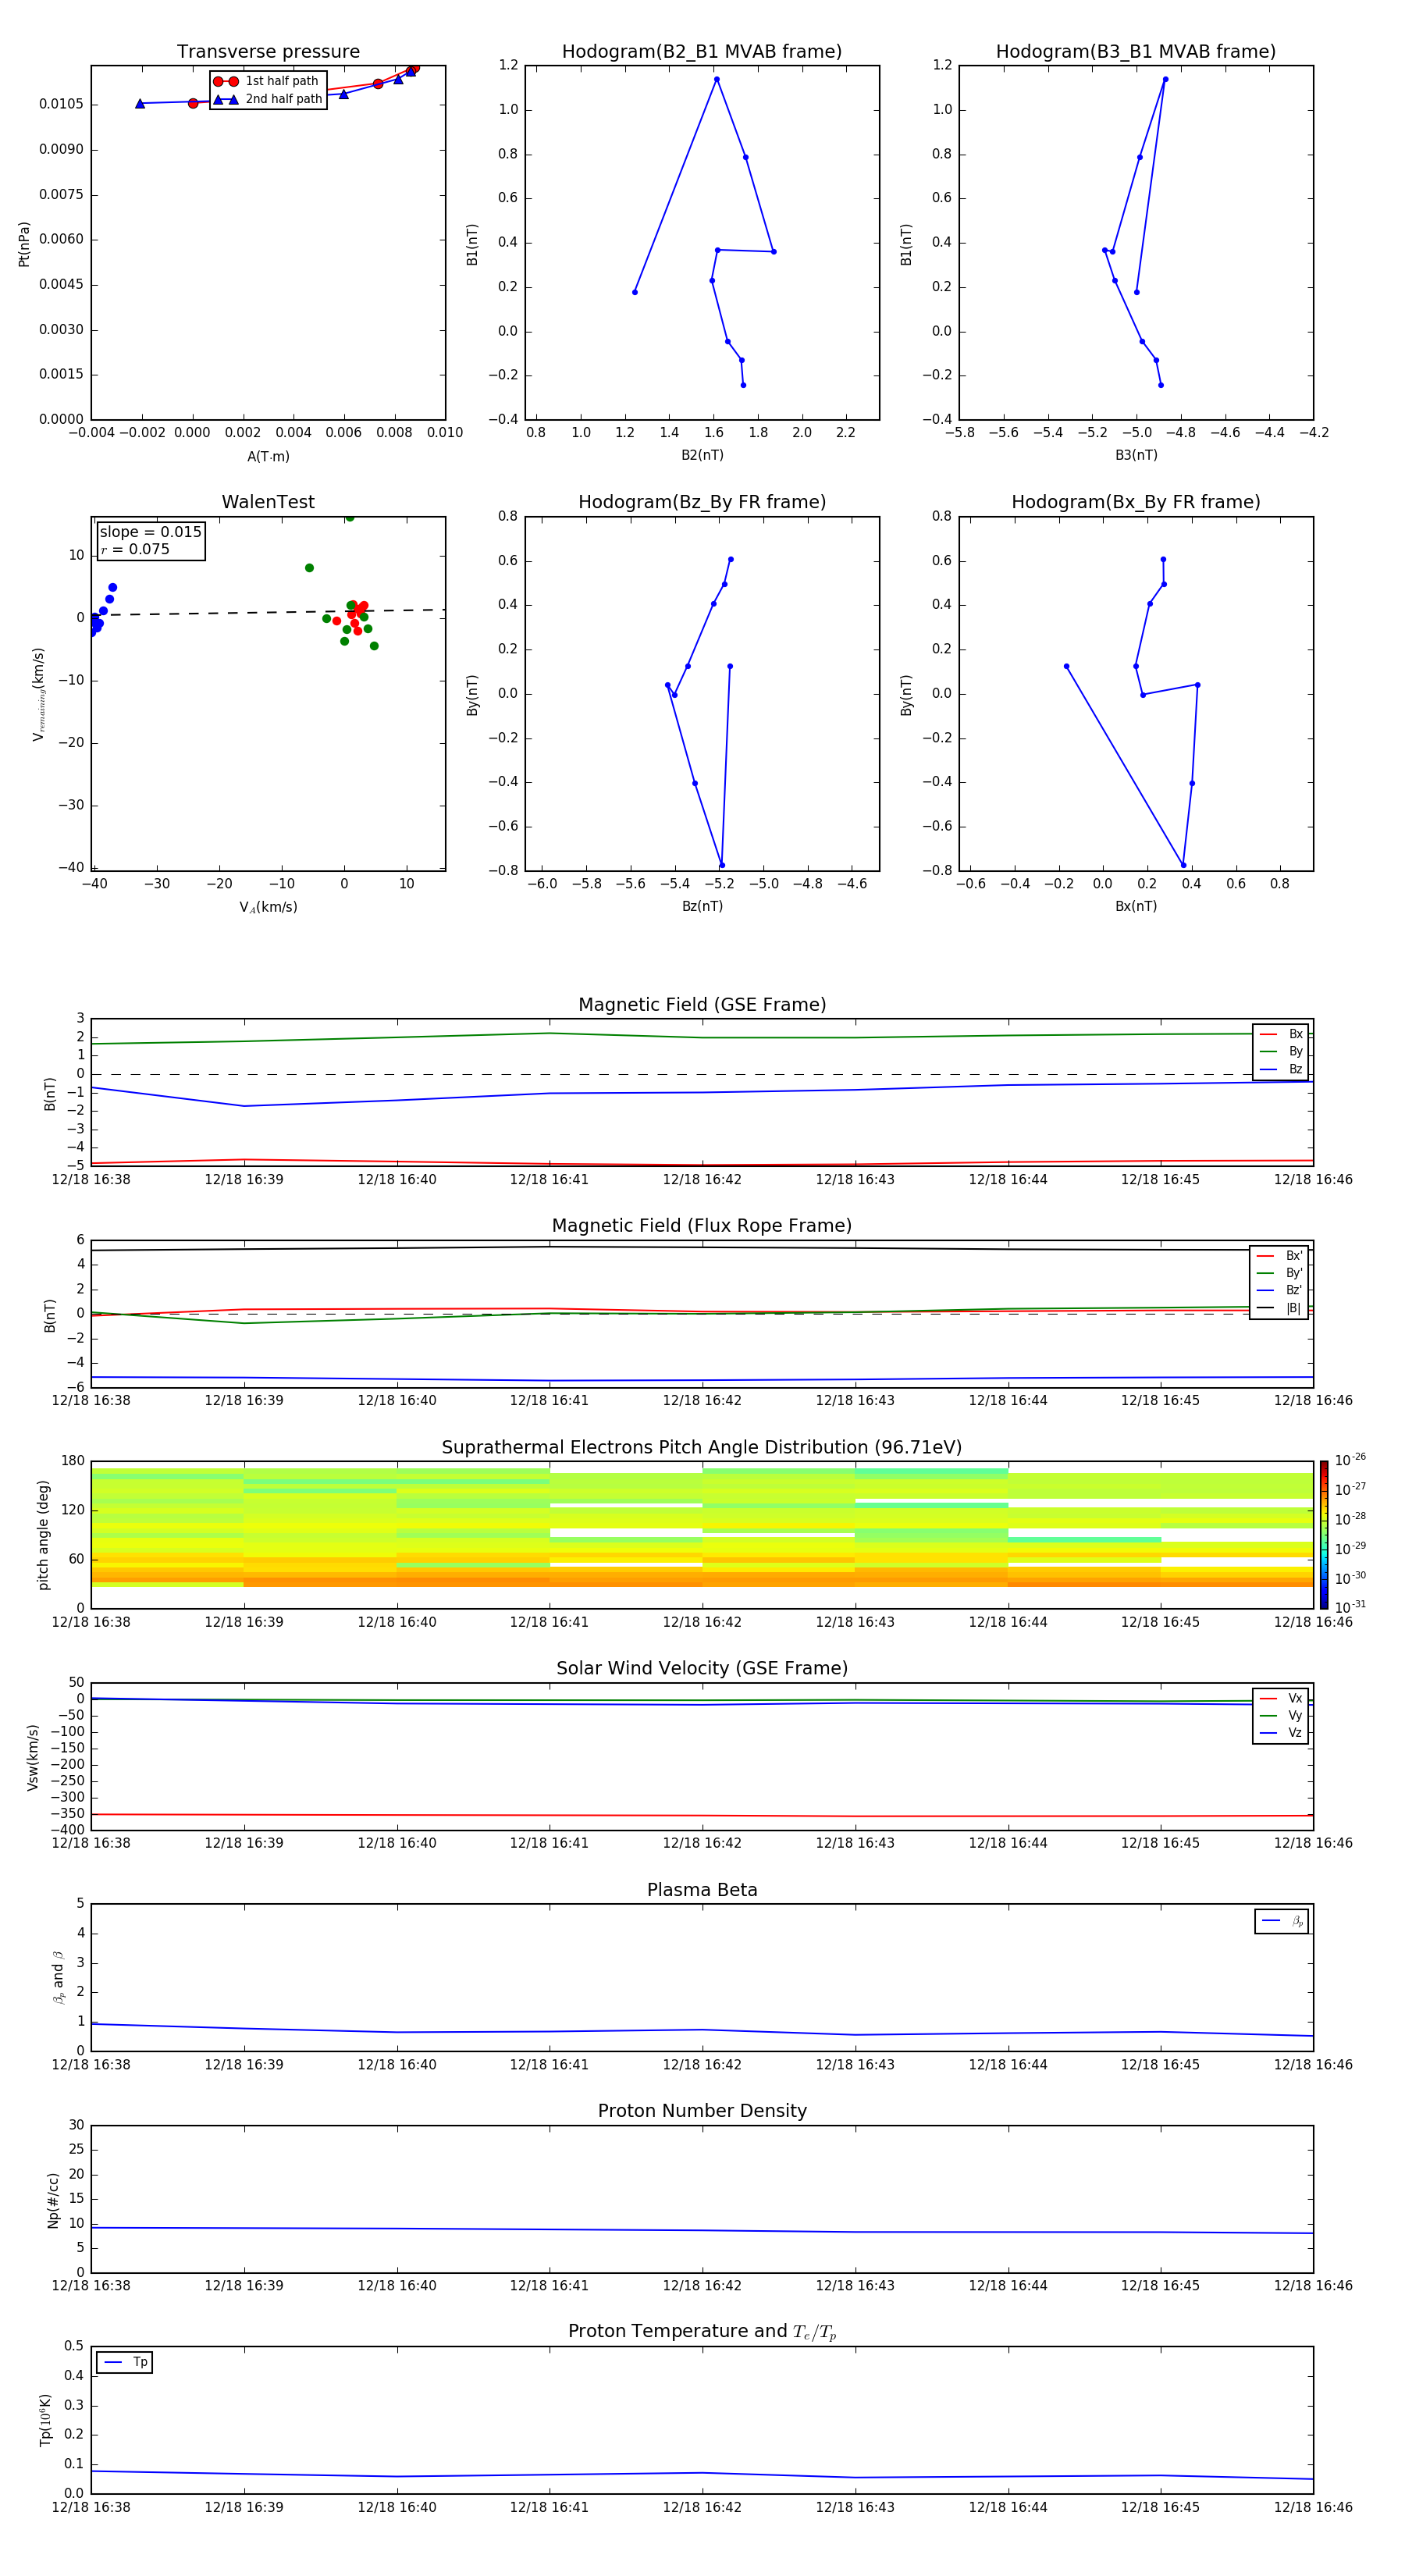This screenshot has width=1405, height=2576.
Task: Click the 'Hodogram(Bz_By FR frame)' title
Action: (701, 502)
